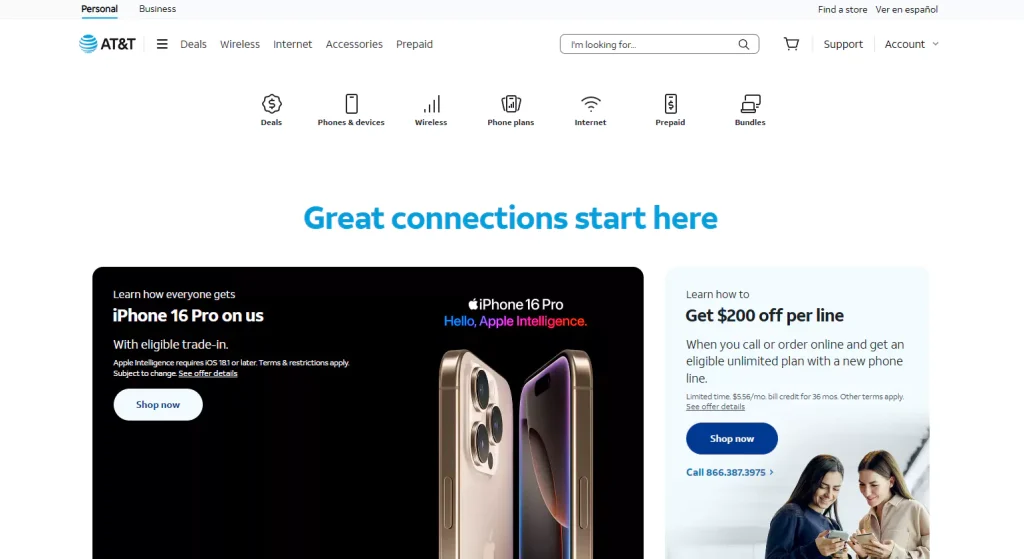Click the AT&T globe logo
This screenshot has width=1024, height=559.
(x=88, y=44)
